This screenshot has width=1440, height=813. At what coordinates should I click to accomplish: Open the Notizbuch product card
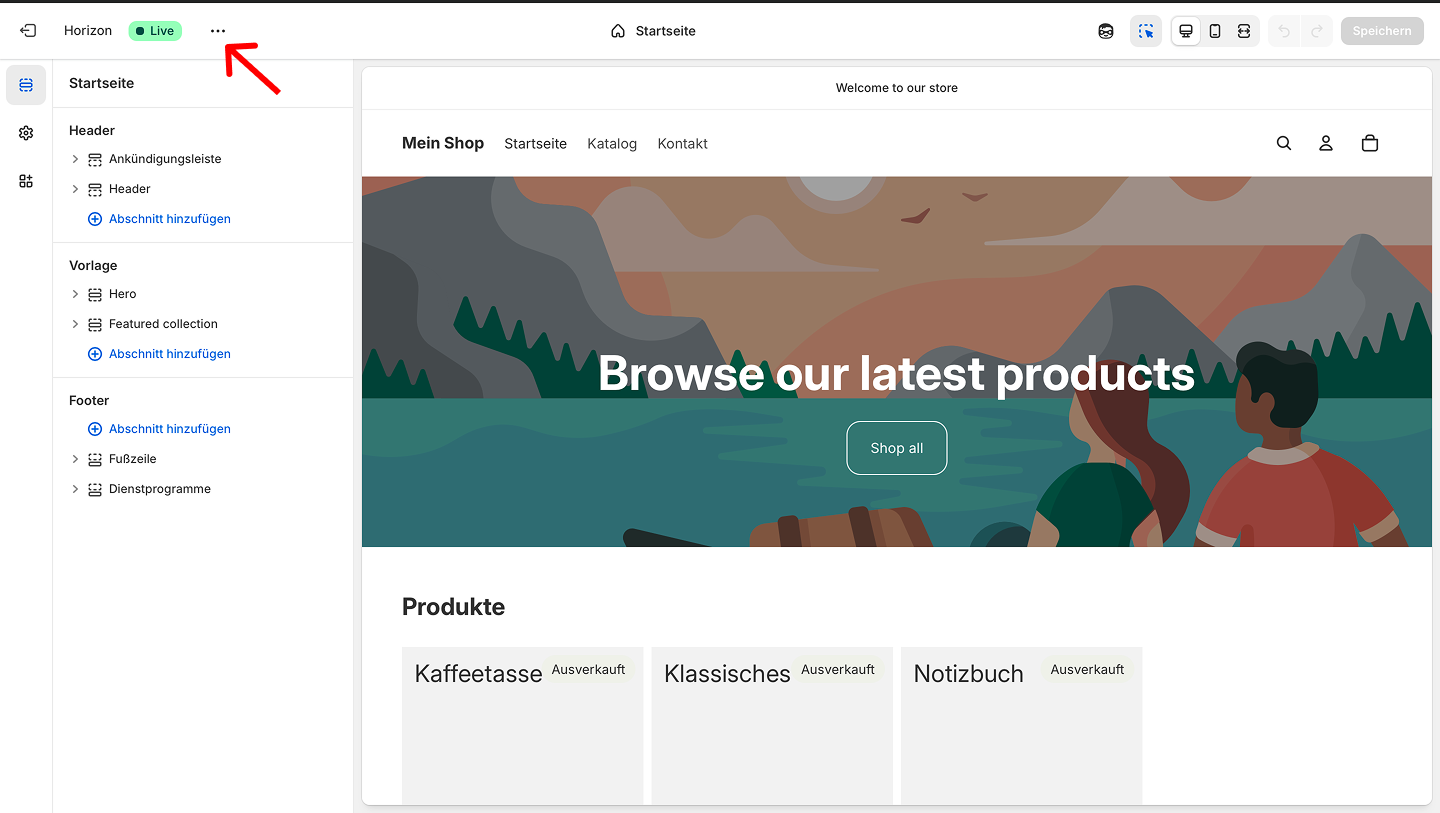pos(1021,726)
